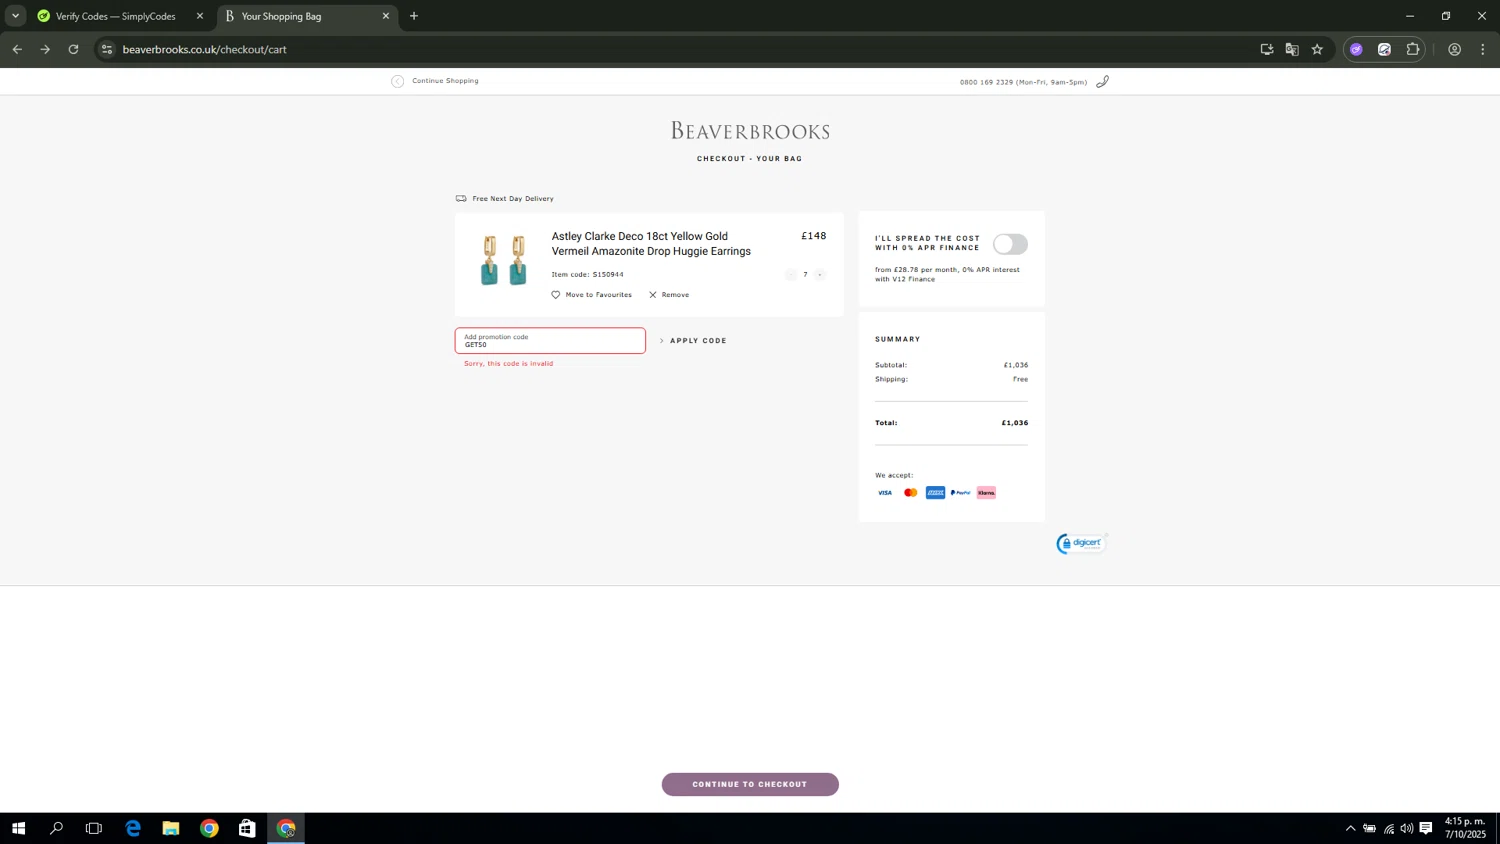Open File Explorer from the taskbar
Image resolution: width=1500 pixels, height=844 pixels.
coord(171,828)
